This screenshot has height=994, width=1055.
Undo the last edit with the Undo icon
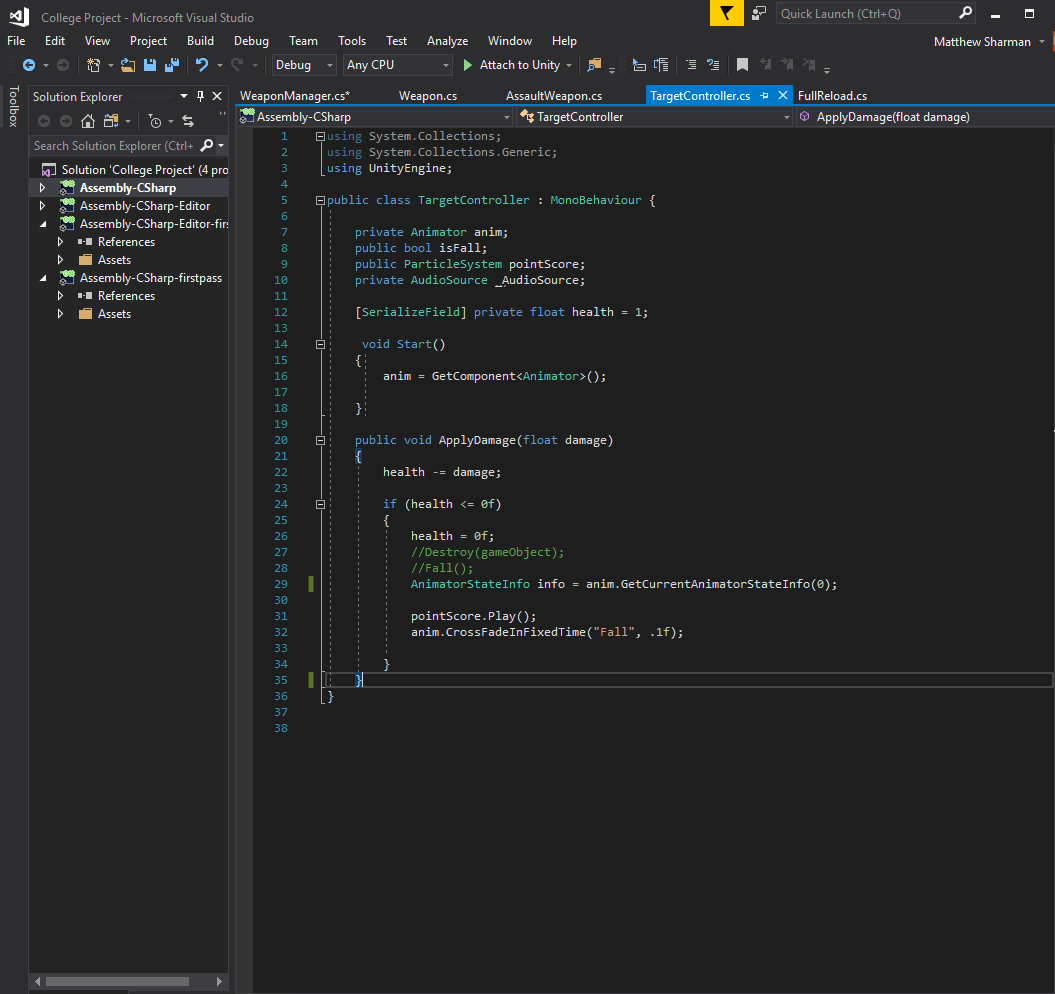tap(201, 65)
